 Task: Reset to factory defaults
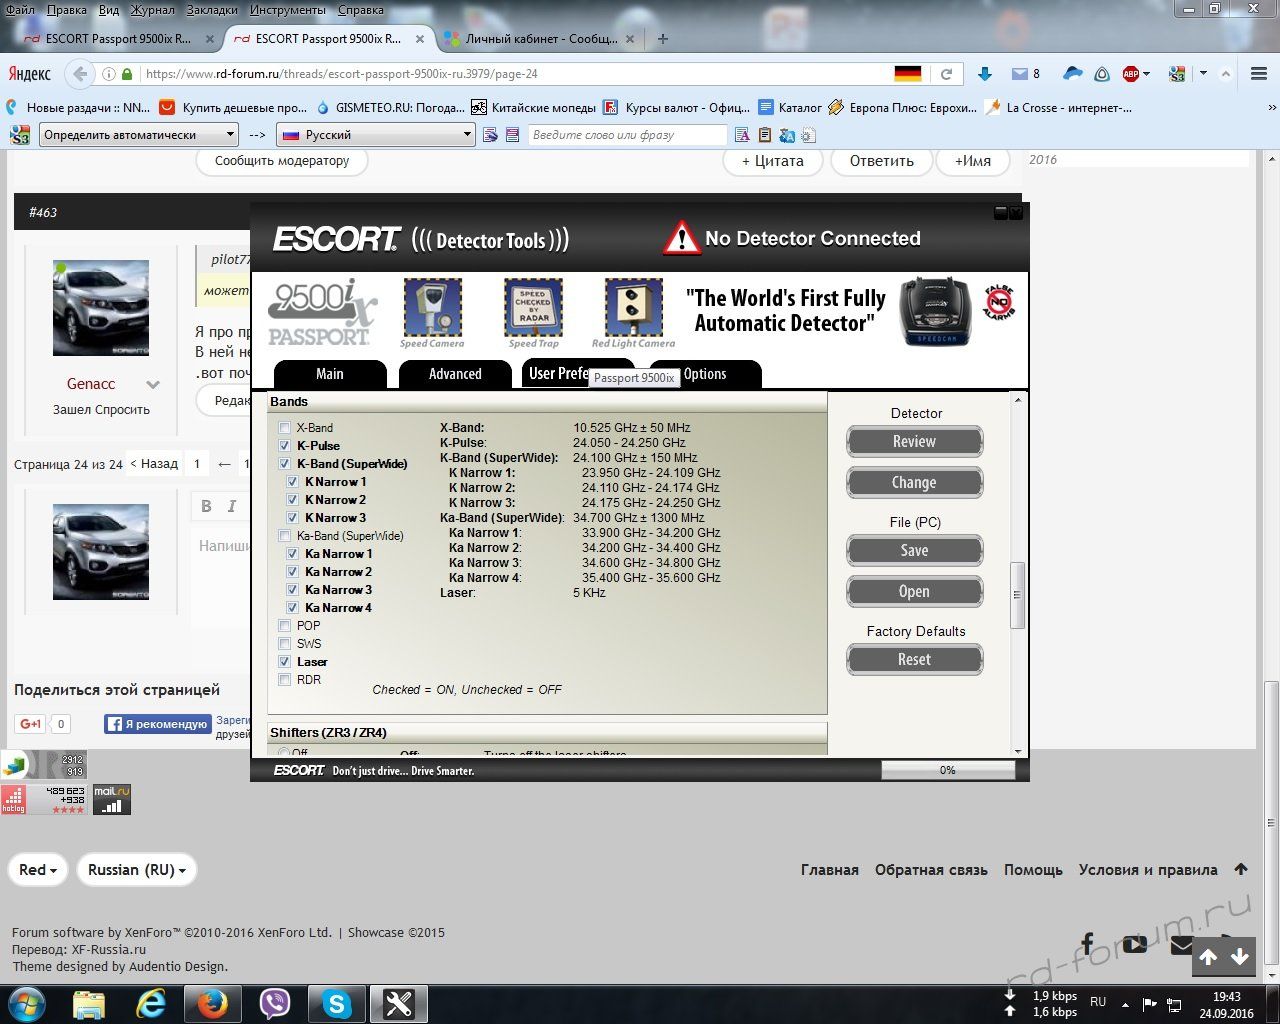pyautogui.click(x=914, y=660)
